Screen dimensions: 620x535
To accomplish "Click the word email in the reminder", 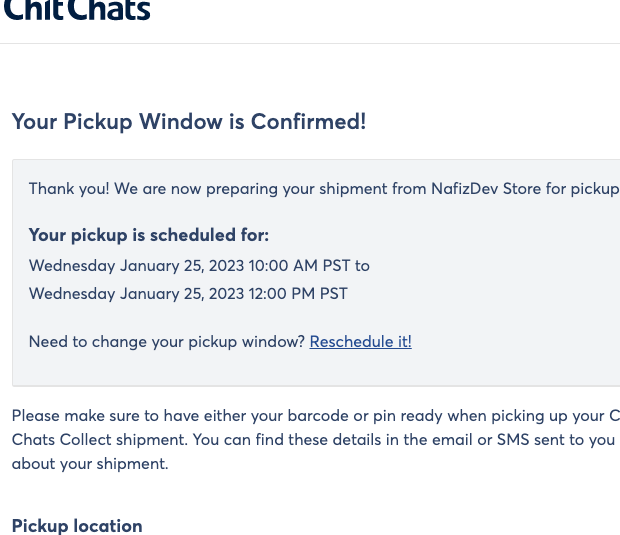I will click(x=452, y=440).
